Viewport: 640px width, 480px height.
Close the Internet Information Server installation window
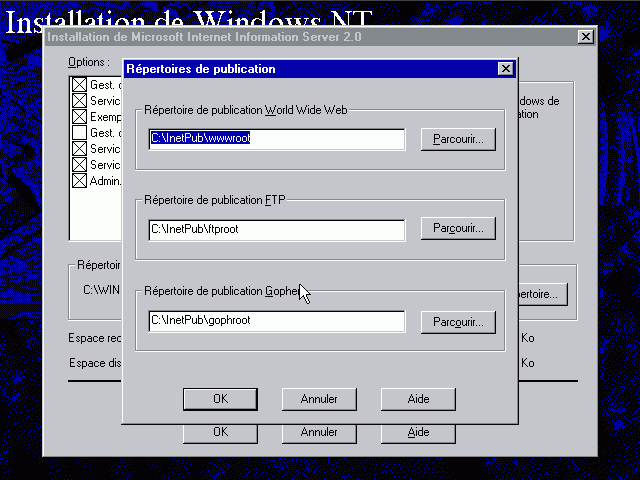click(586, 37)
